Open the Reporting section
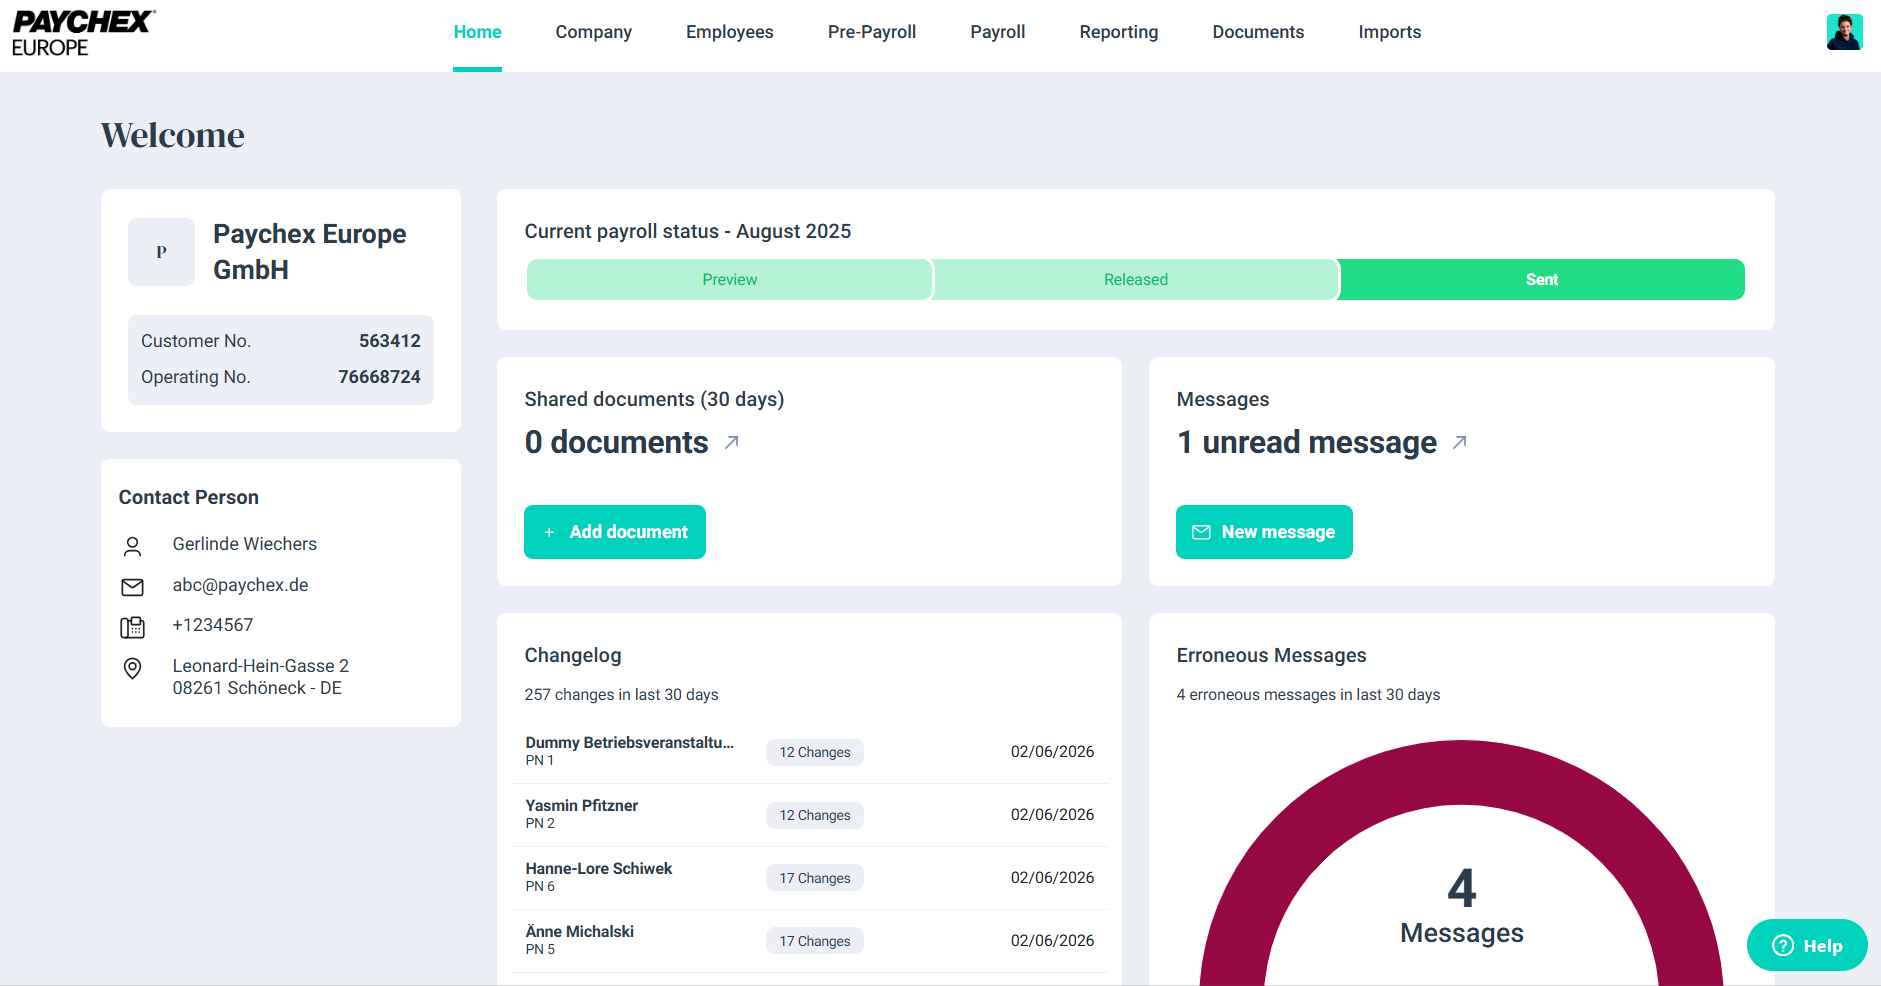 [1118, 32]
